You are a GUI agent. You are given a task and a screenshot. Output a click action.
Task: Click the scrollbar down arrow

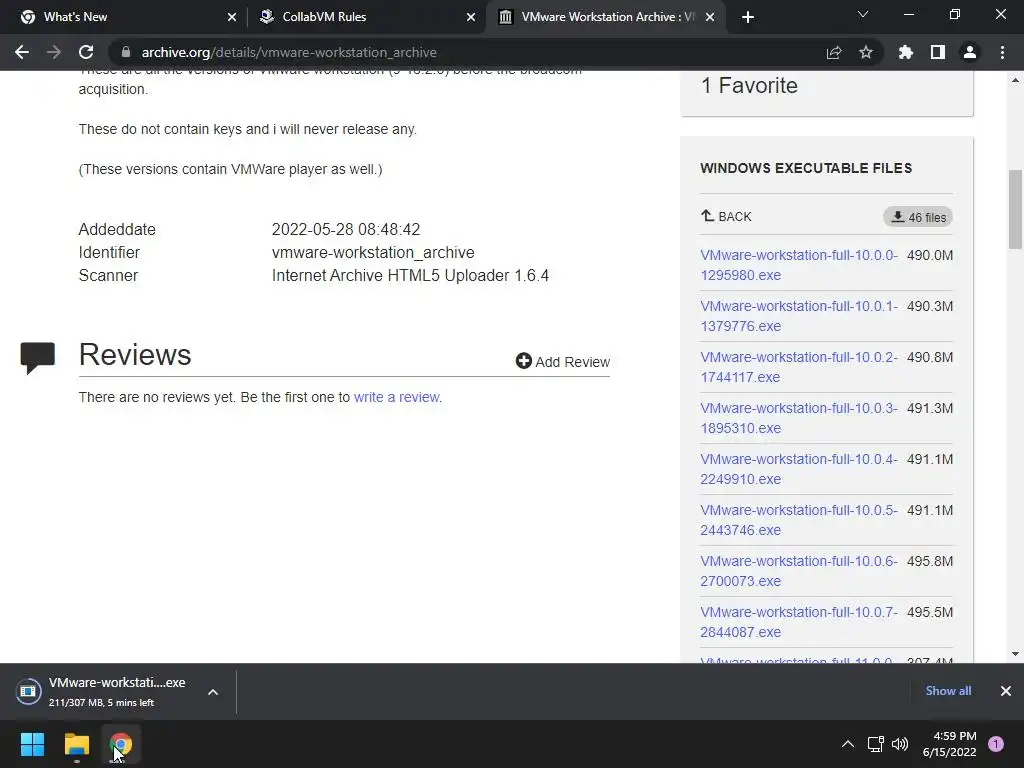click(1015, 654)
